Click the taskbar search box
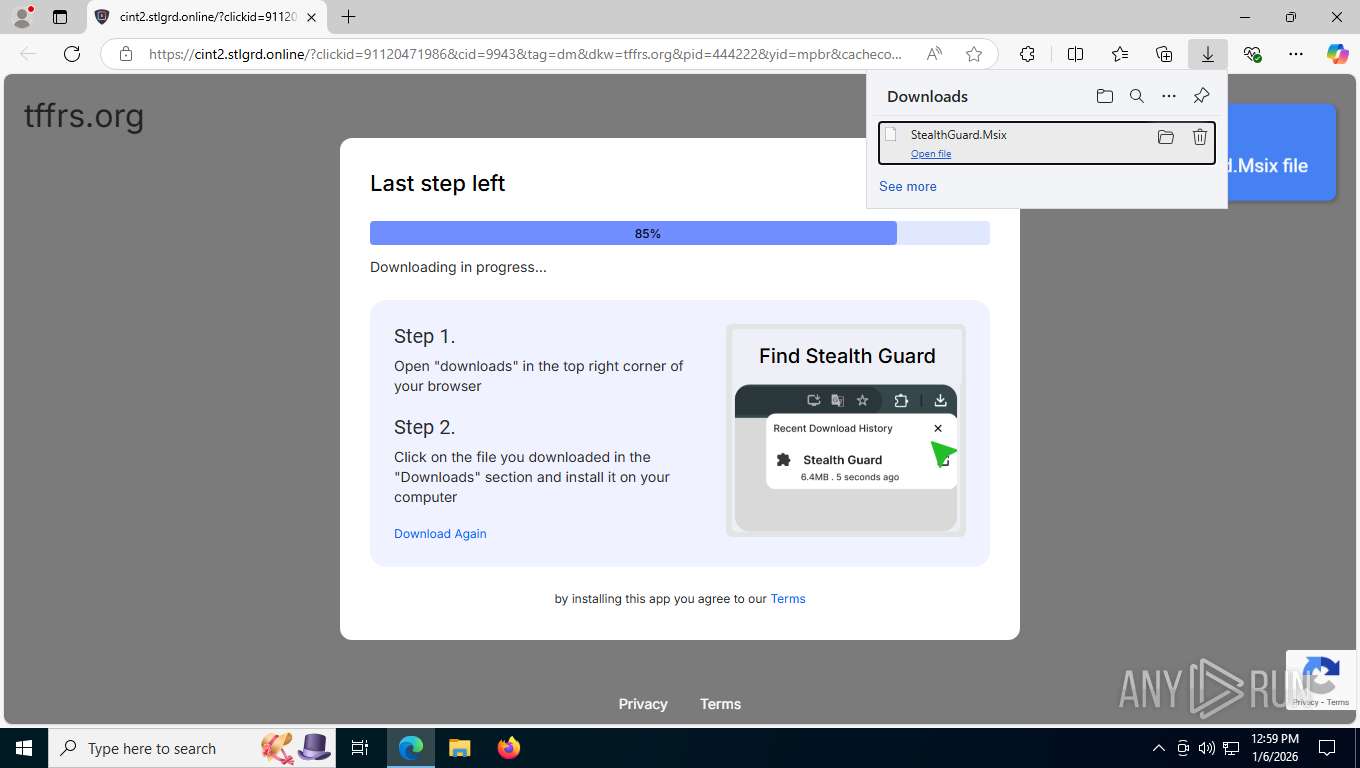 click(190, 748)
